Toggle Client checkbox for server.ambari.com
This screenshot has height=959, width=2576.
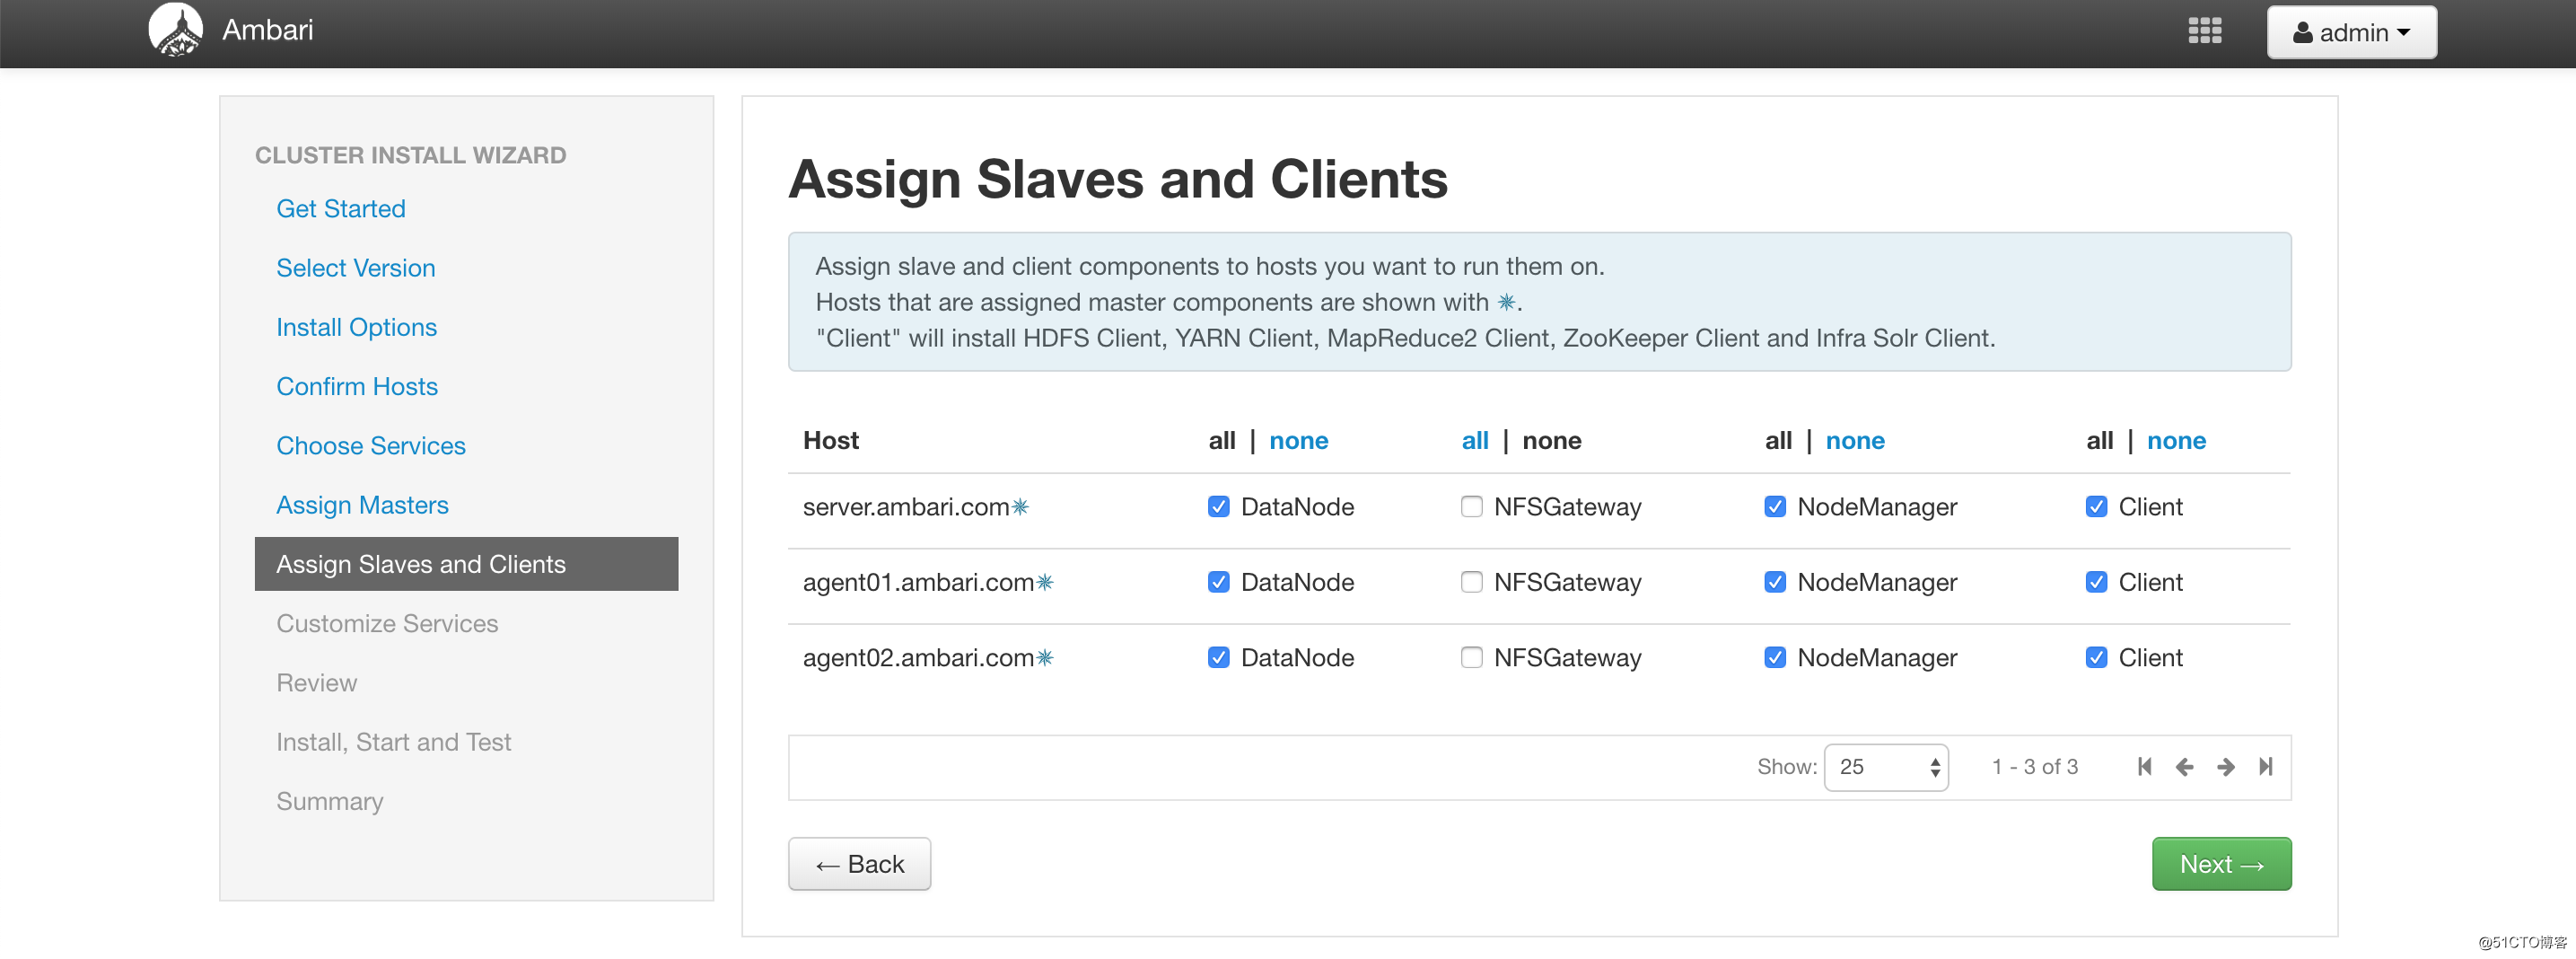2096,506
